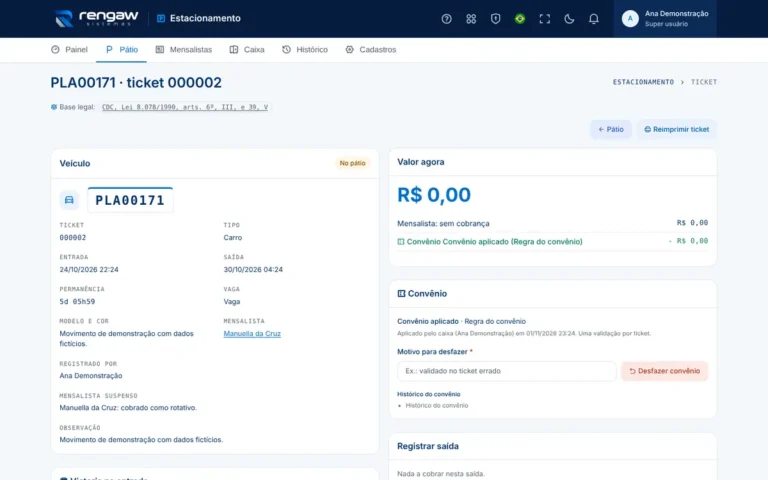Click the TICKET breadcrumb item

[x=704, y=82]
